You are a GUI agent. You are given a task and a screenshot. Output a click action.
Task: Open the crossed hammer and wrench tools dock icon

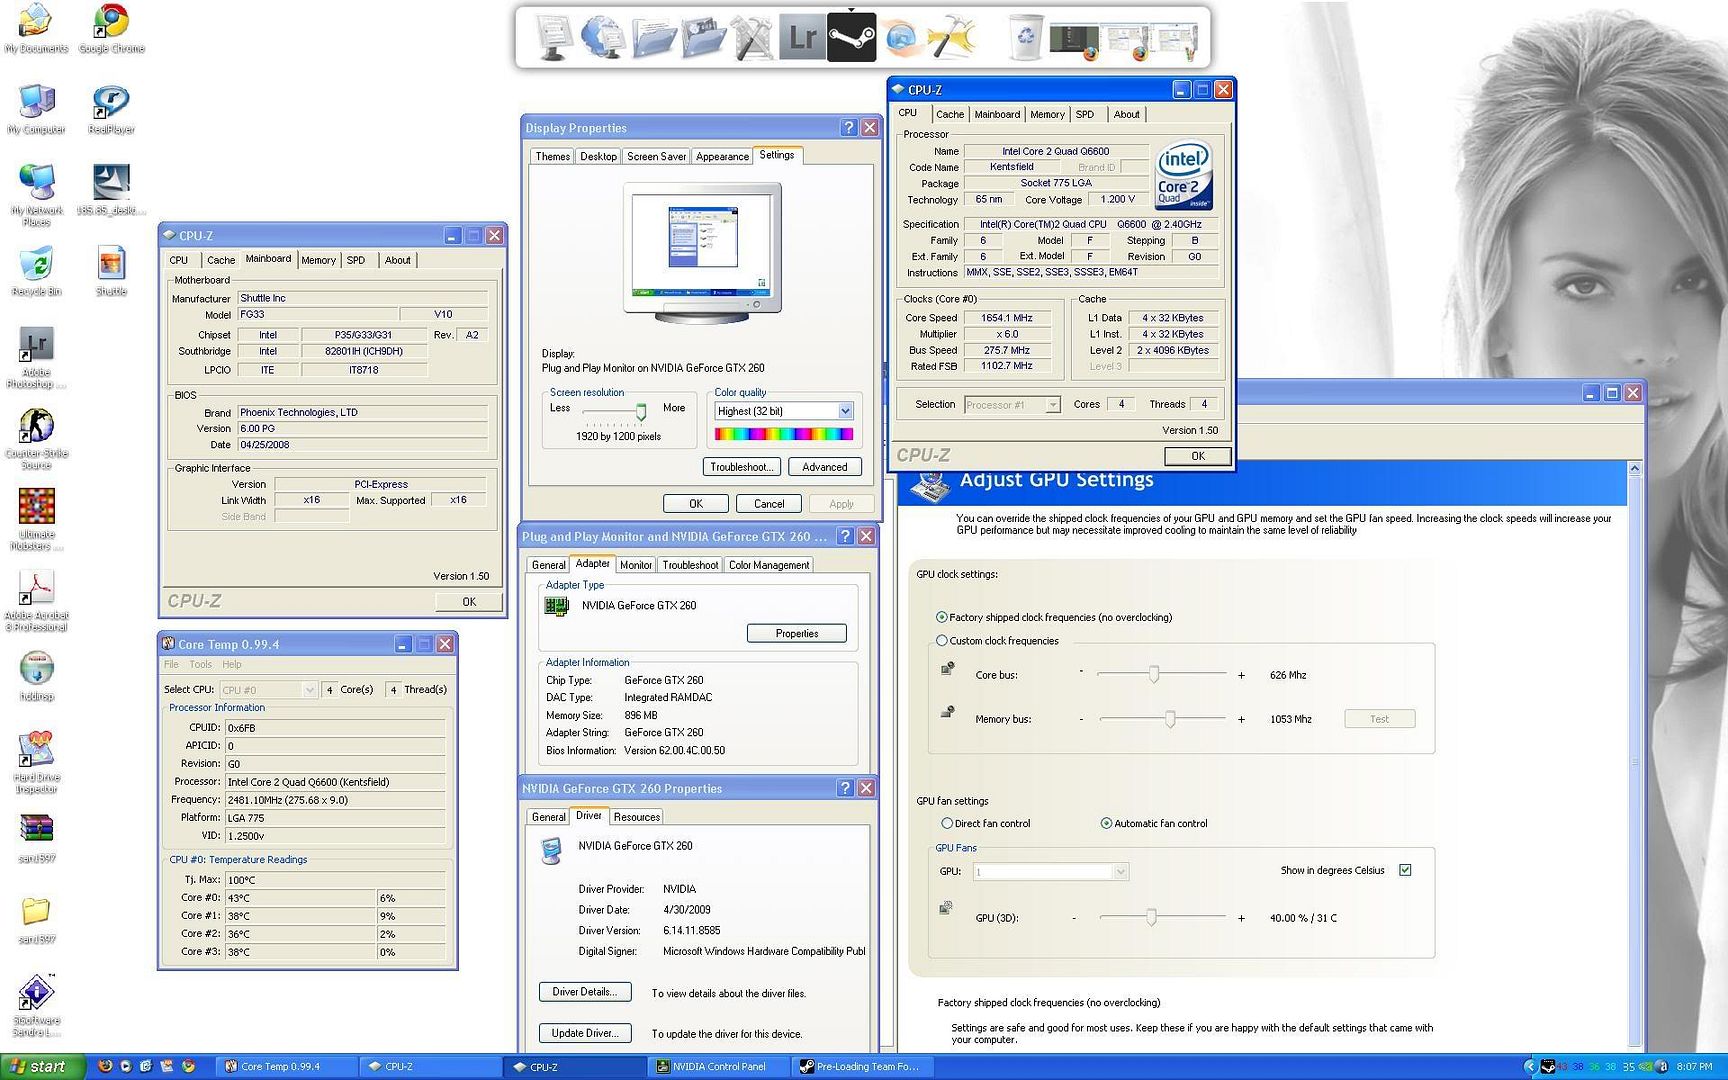pos(752,38)
